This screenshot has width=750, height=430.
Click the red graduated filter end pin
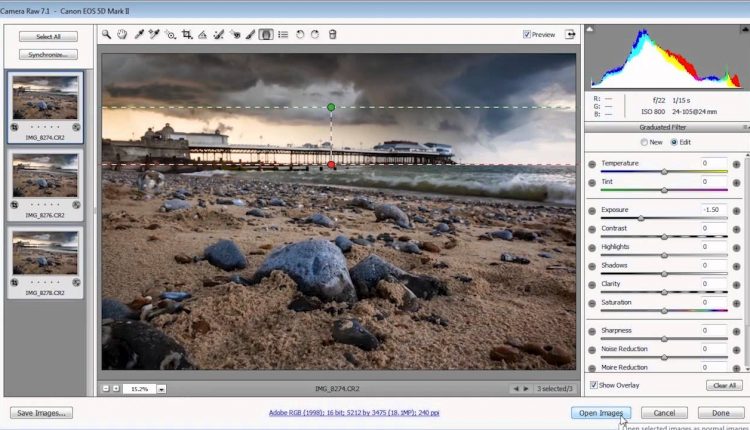click(x=331, y=165)
